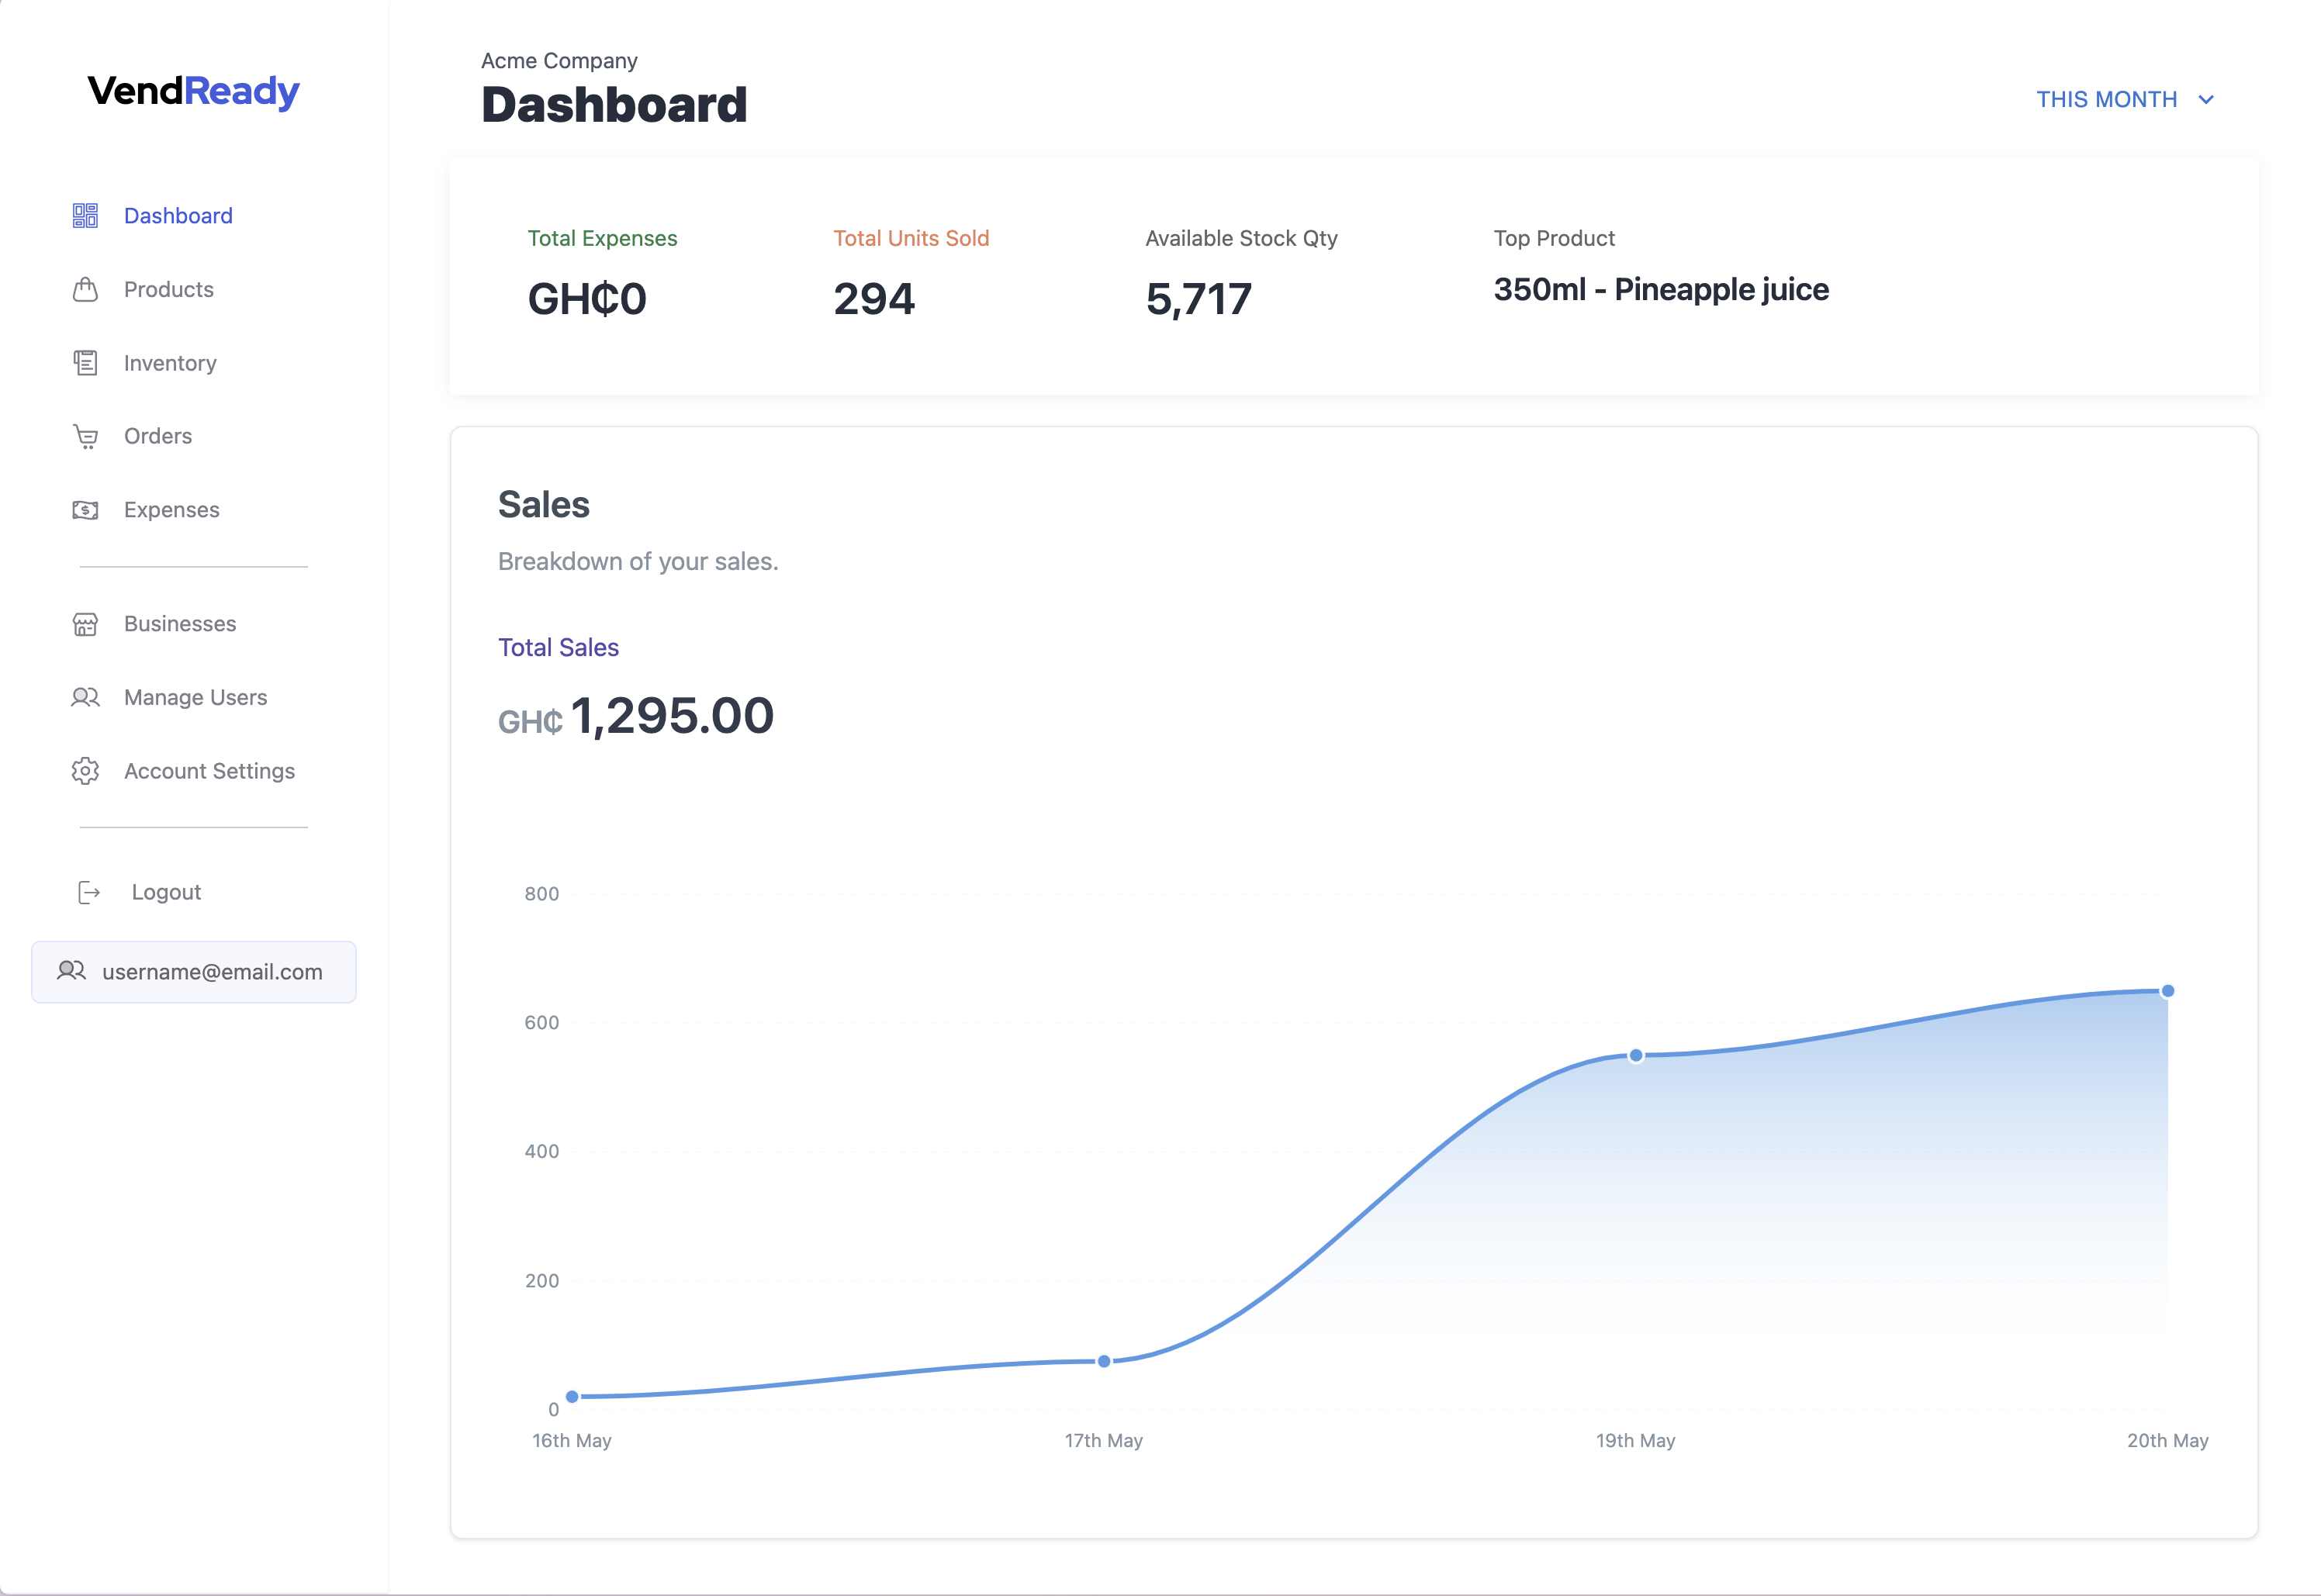Select the username@email.com account field
Screen dimensions: 2321x1596
[212, 971]
